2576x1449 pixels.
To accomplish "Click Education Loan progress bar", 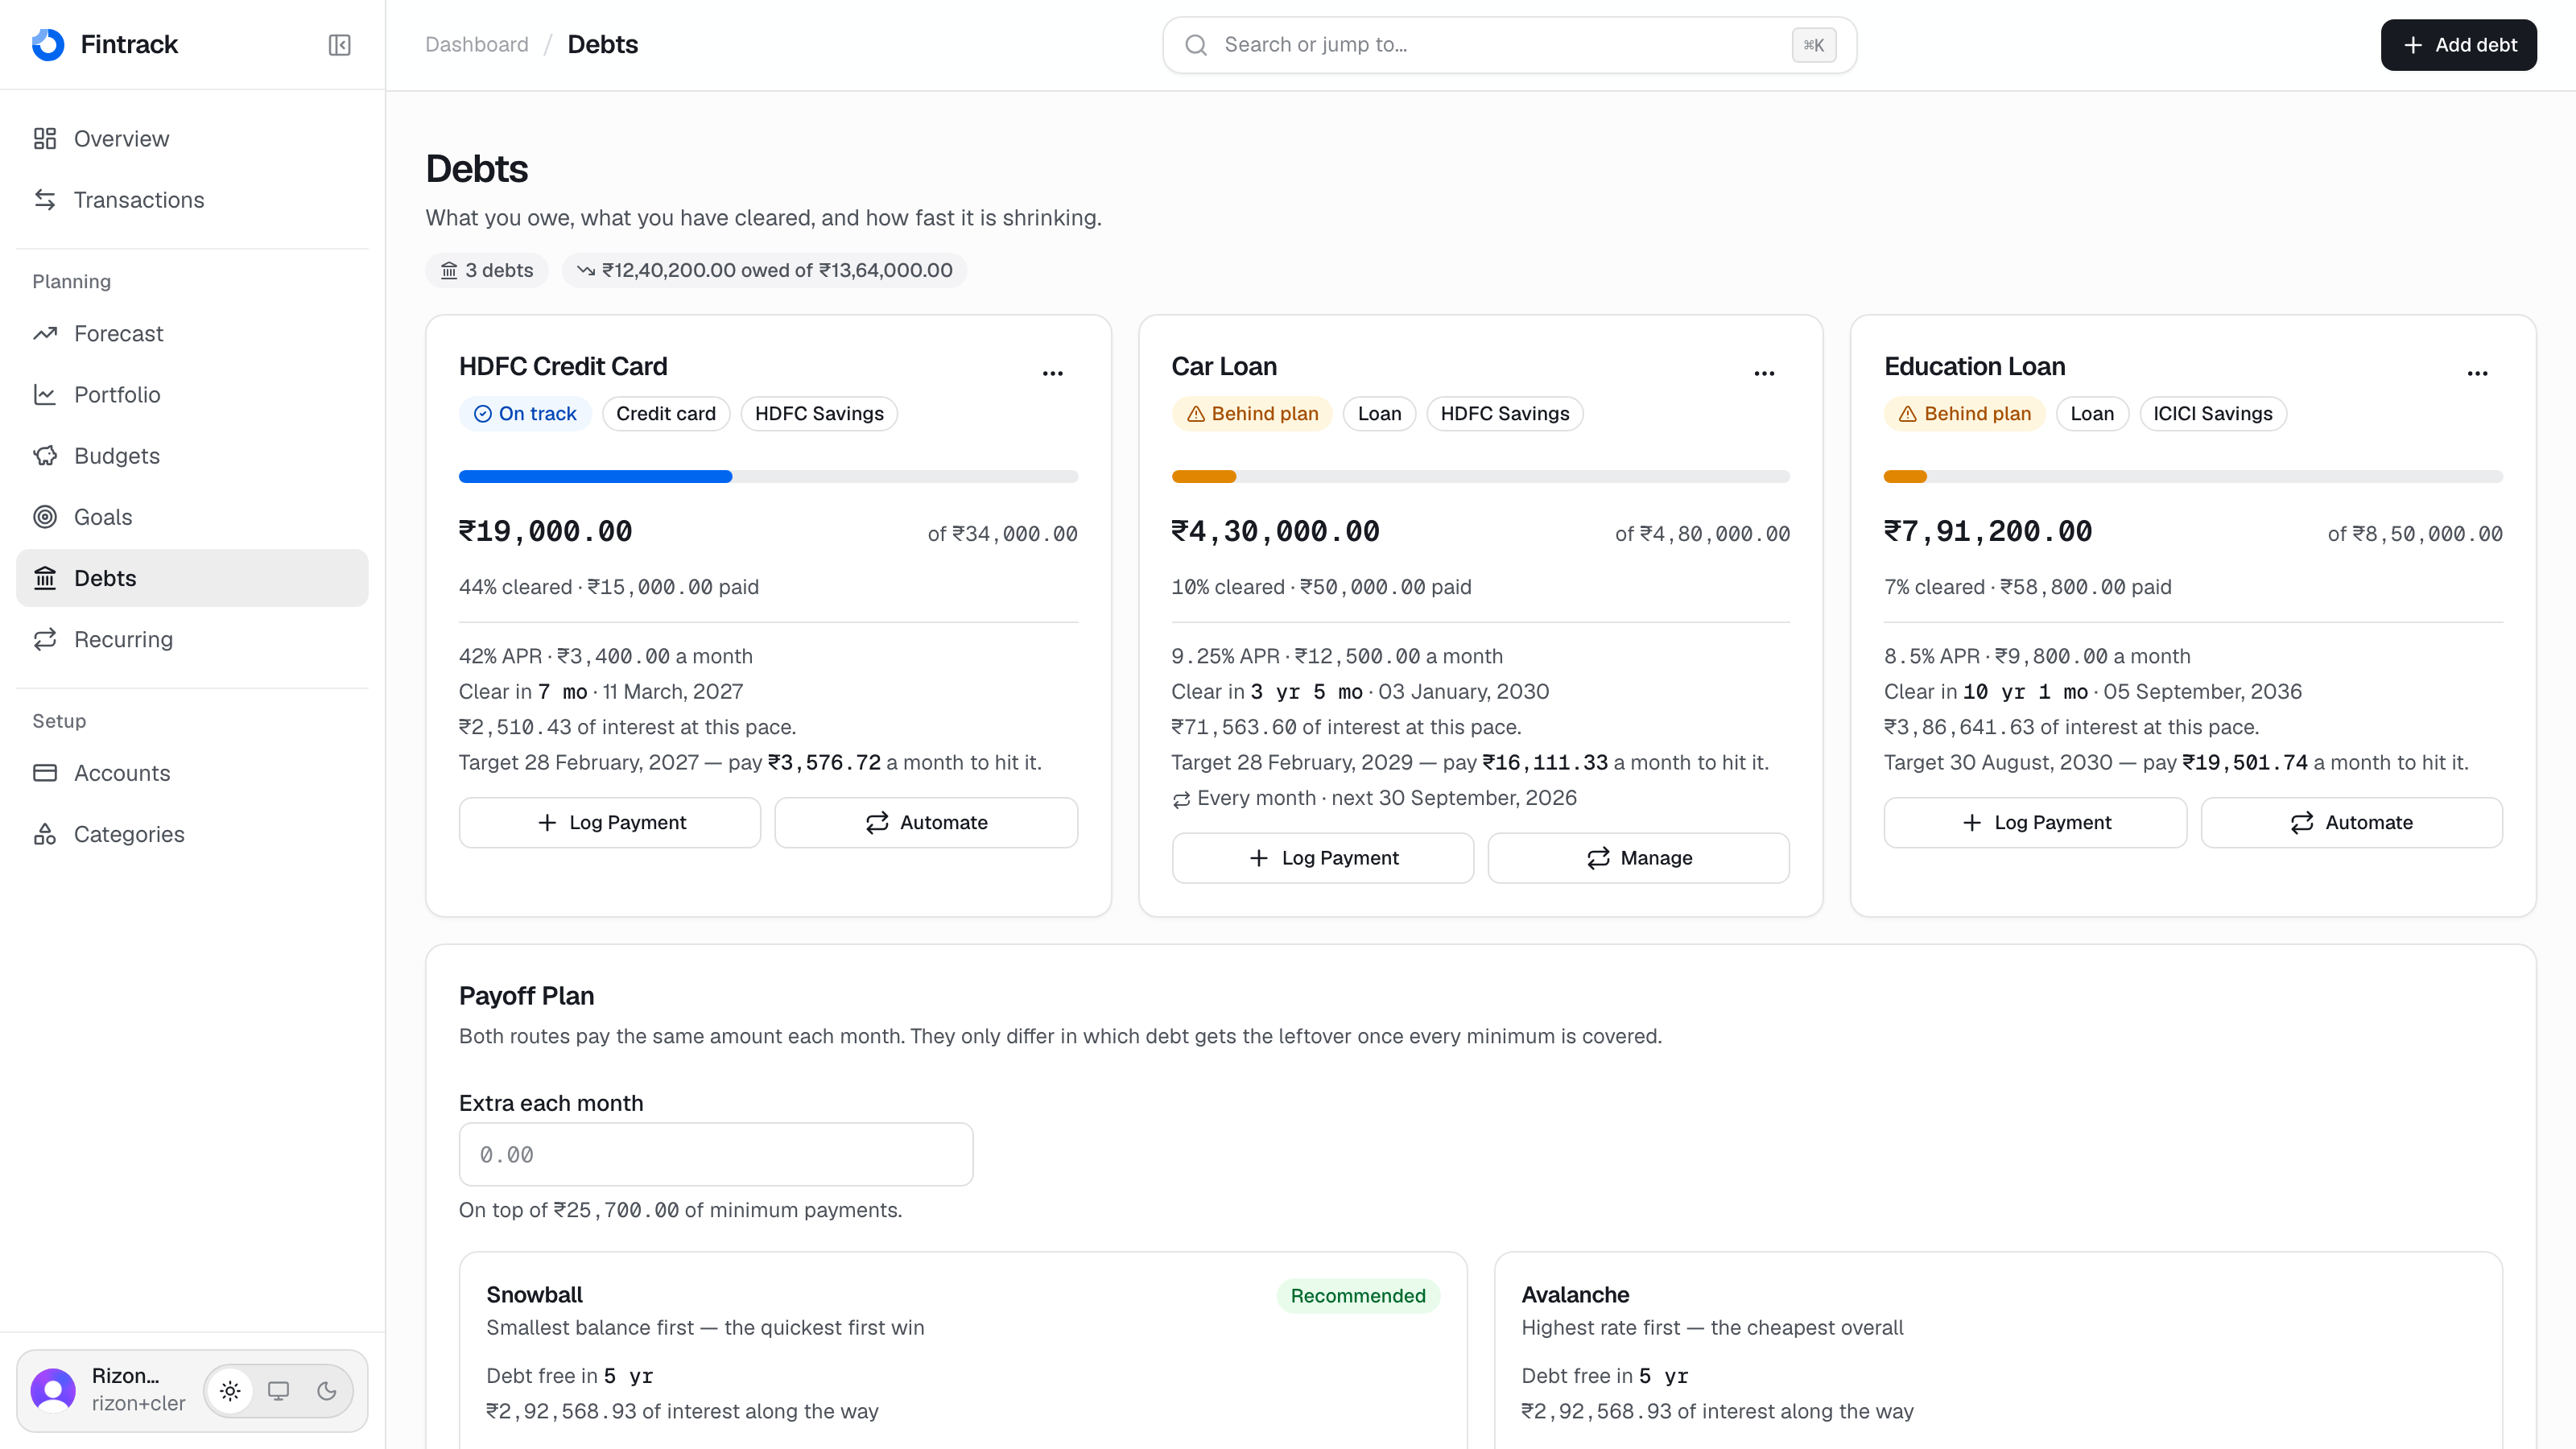I will click(x=2193, y=477).
